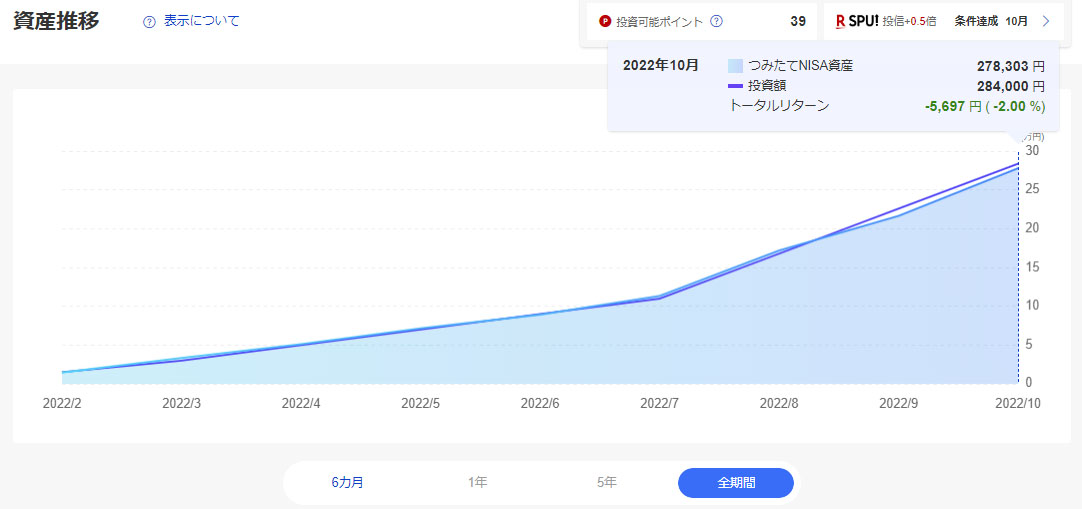Click the 2022/2 x-axis label

[x=62, y=404]
